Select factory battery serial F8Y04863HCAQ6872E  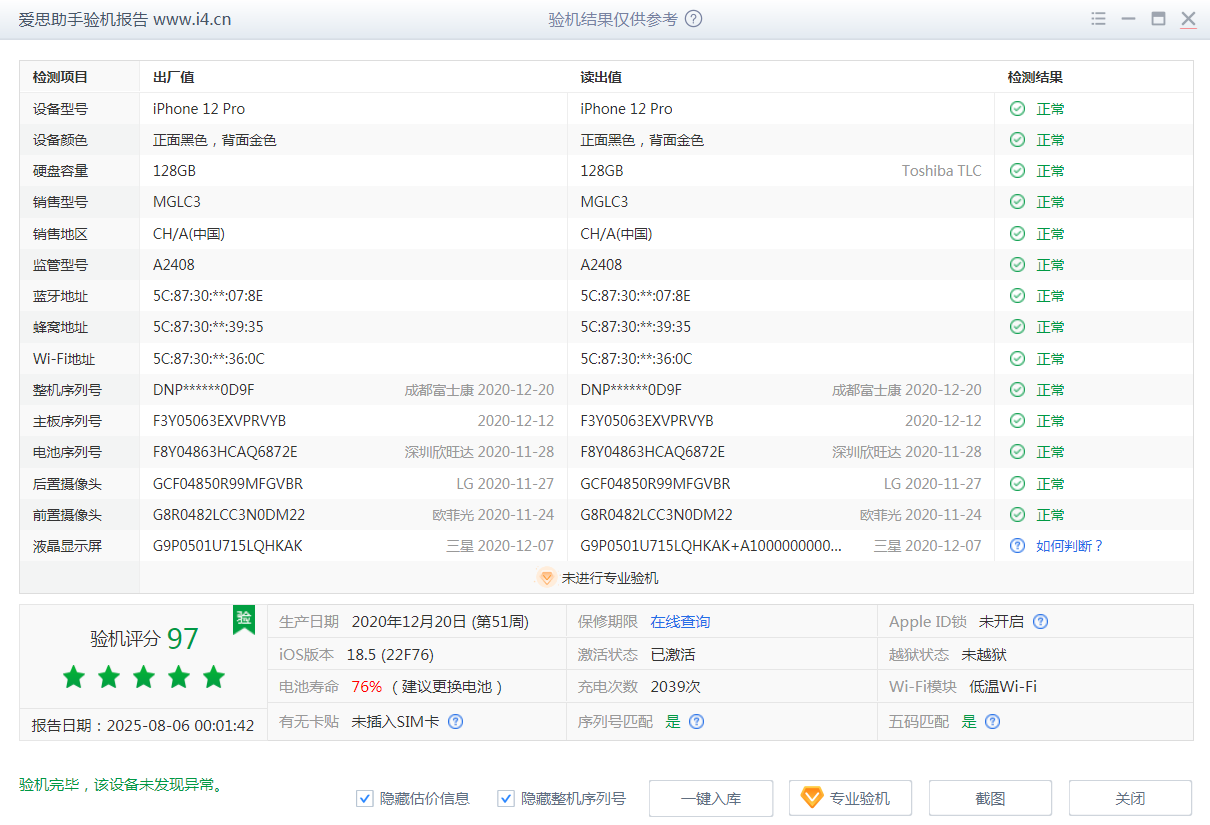click(225, 452)
